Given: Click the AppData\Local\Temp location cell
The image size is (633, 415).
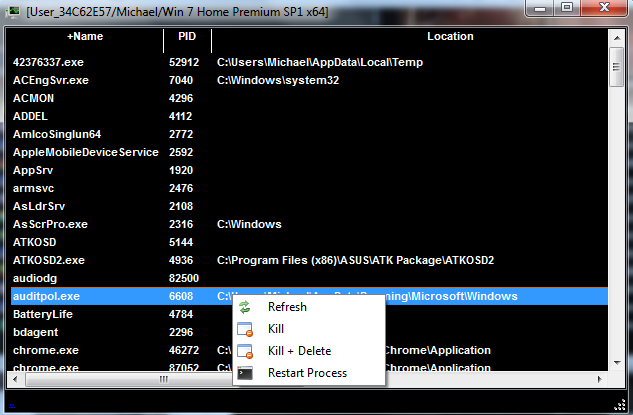Looking at the screenshot, I should point(320,63).
